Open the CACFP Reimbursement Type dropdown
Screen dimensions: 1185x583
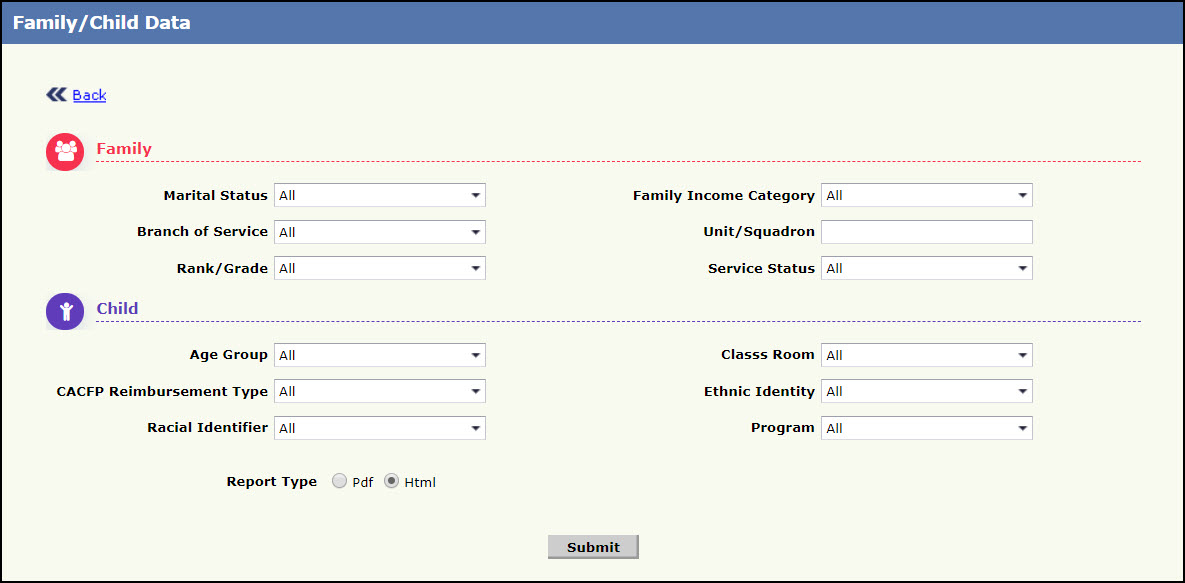379,392
